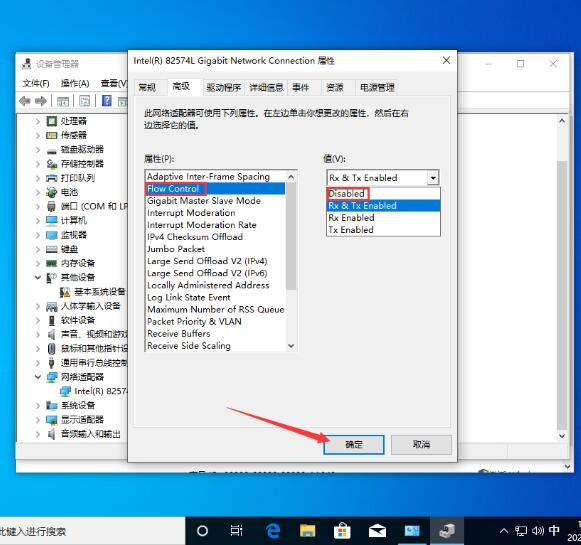Click the 取消 cancel button
This screenshot has width=581, height=545.
click(421, 444)
